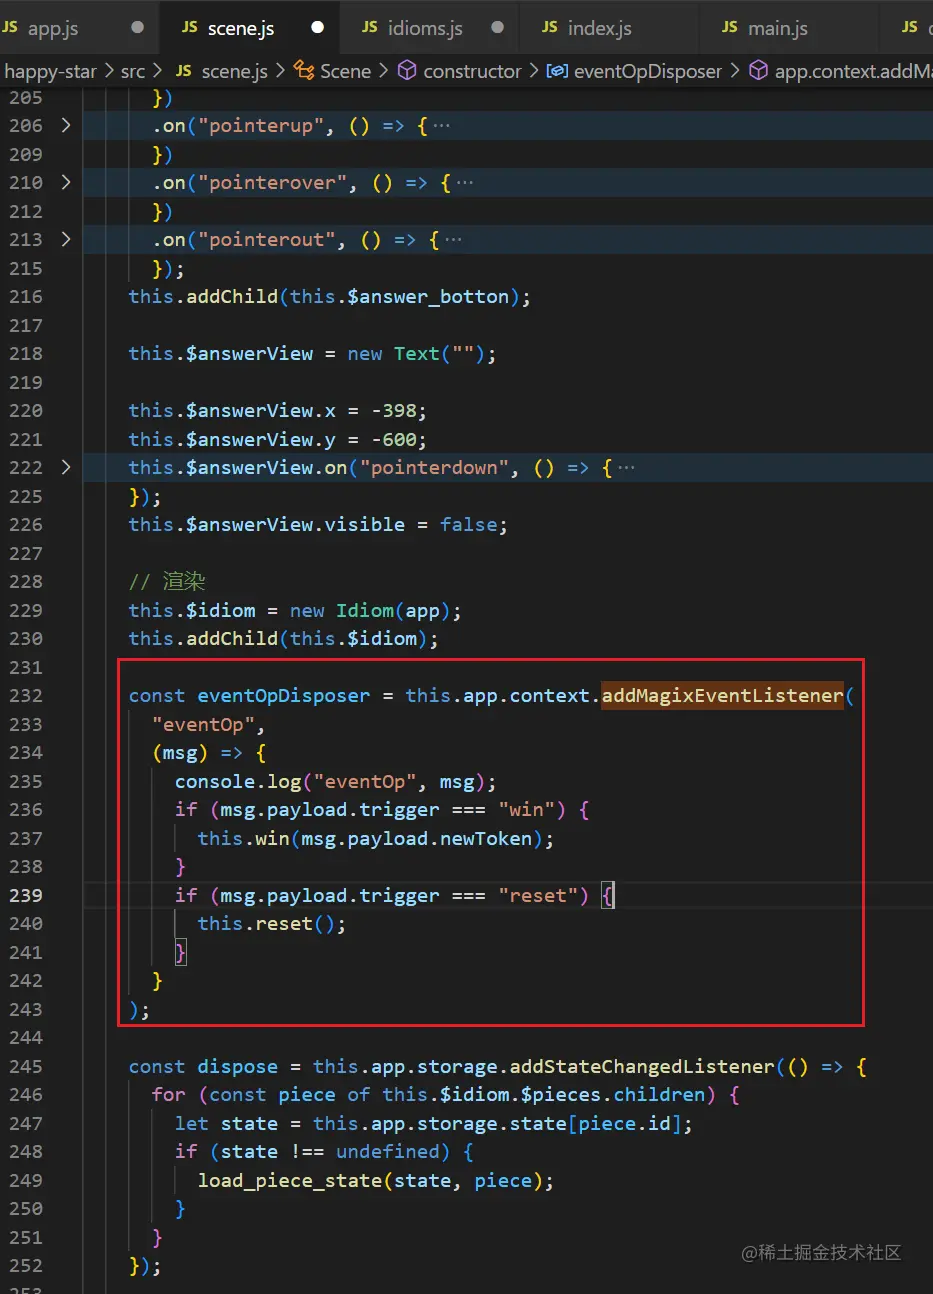Viewport: 933px width, 1294px height.
Task: Close idioms.js via its unsaved dot
Action: (x=497, y=27)
